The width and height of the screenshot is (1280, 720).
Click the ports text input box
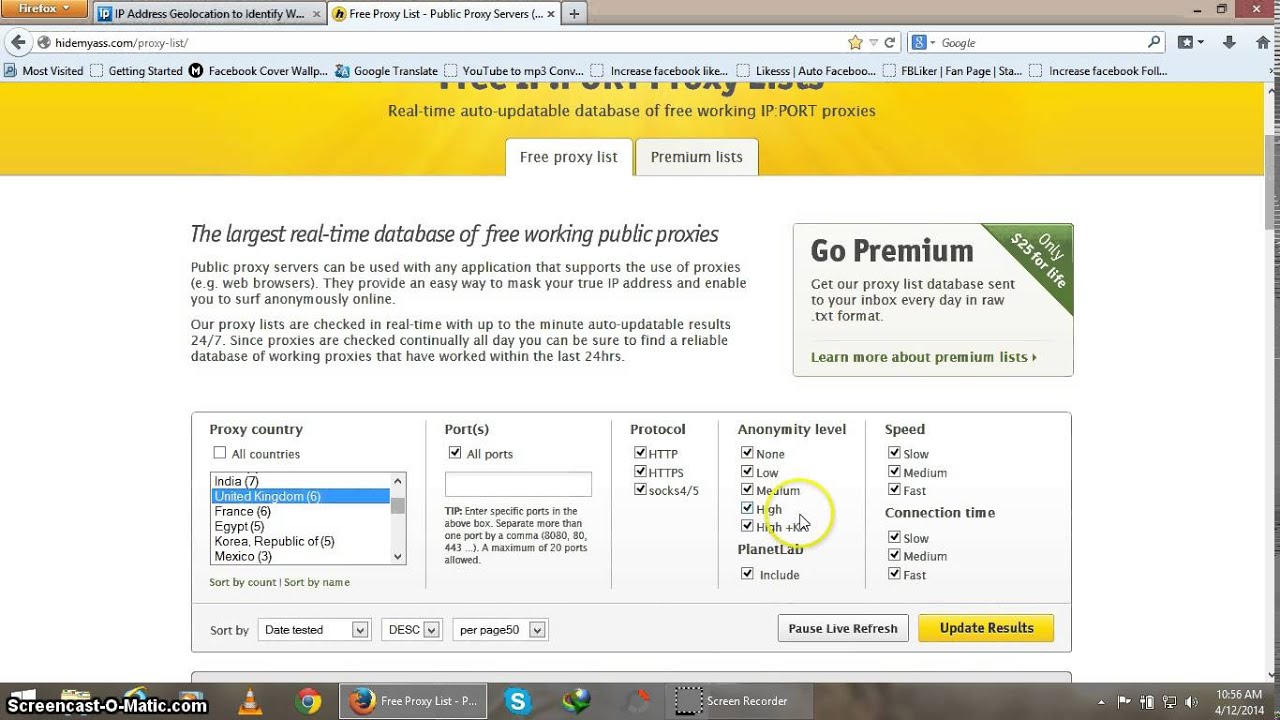[x=518, y=484]
